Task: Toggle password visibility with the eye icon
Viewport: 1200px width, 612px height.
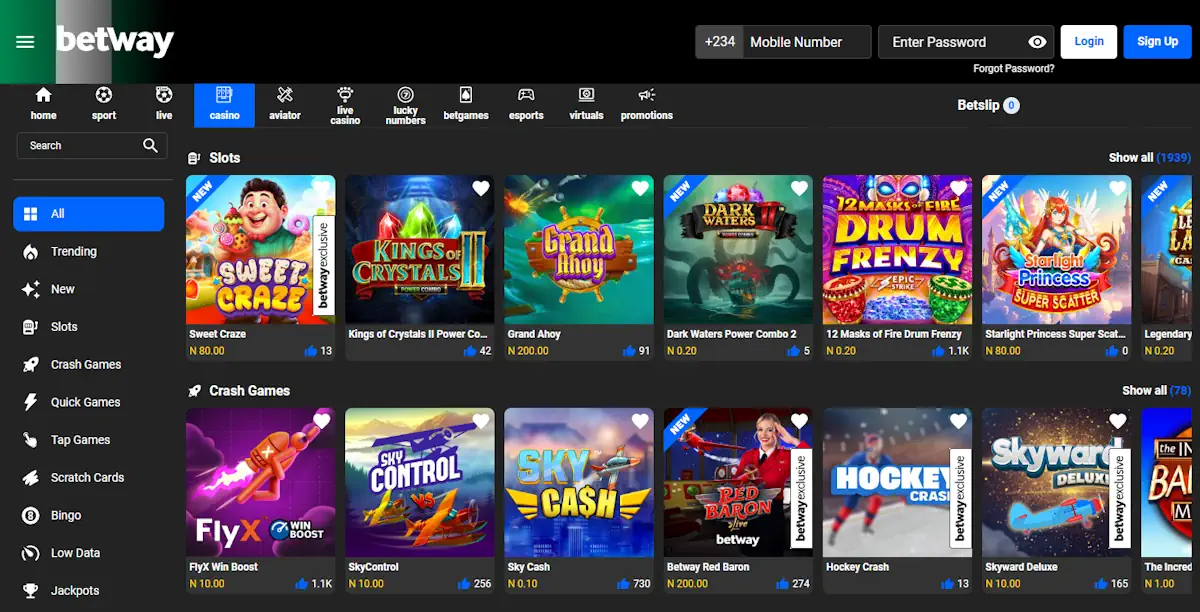Action: pos(1037,41)
